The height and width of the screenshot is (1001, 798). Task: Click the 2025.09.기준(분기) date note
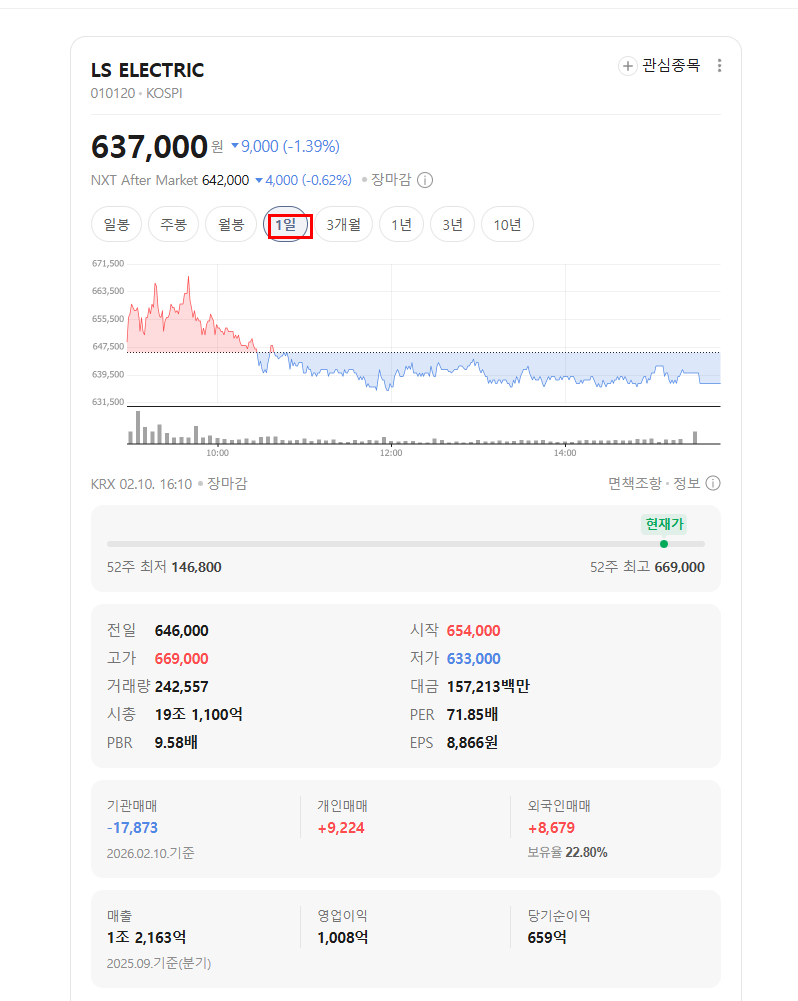coord(159,963)
